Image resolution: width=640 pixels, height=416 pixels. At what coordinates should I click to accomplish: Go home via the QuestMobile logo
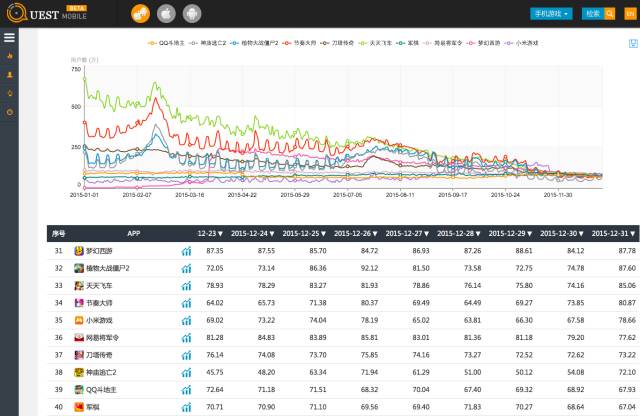[x=47, y=13]
